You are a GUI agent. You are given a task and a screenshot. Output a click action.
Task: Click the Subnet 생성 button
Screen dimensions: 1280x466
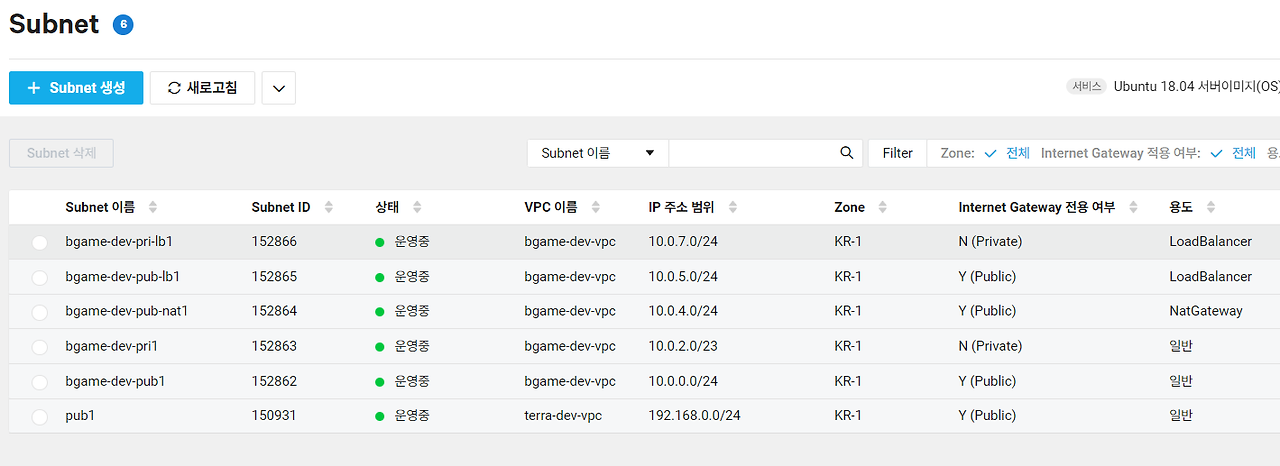[76, 88]
